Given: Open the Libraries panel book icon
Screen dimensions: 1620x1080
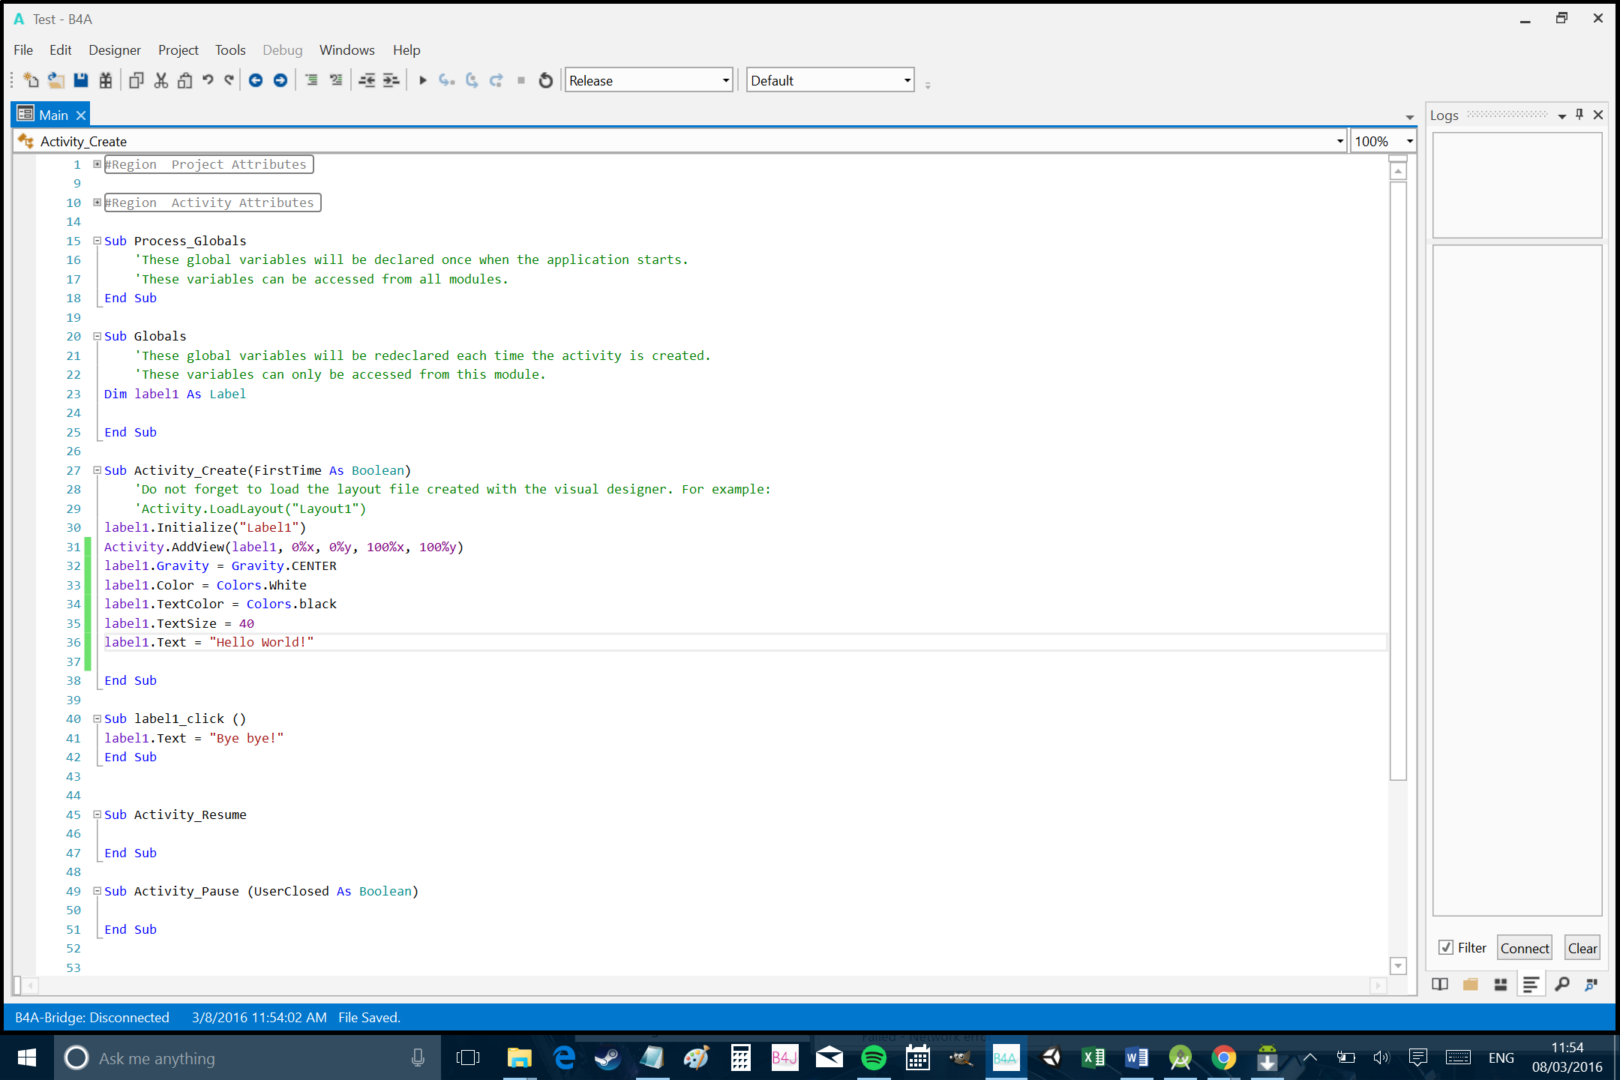Looking at the screenshot, I should pos(1440,984).
